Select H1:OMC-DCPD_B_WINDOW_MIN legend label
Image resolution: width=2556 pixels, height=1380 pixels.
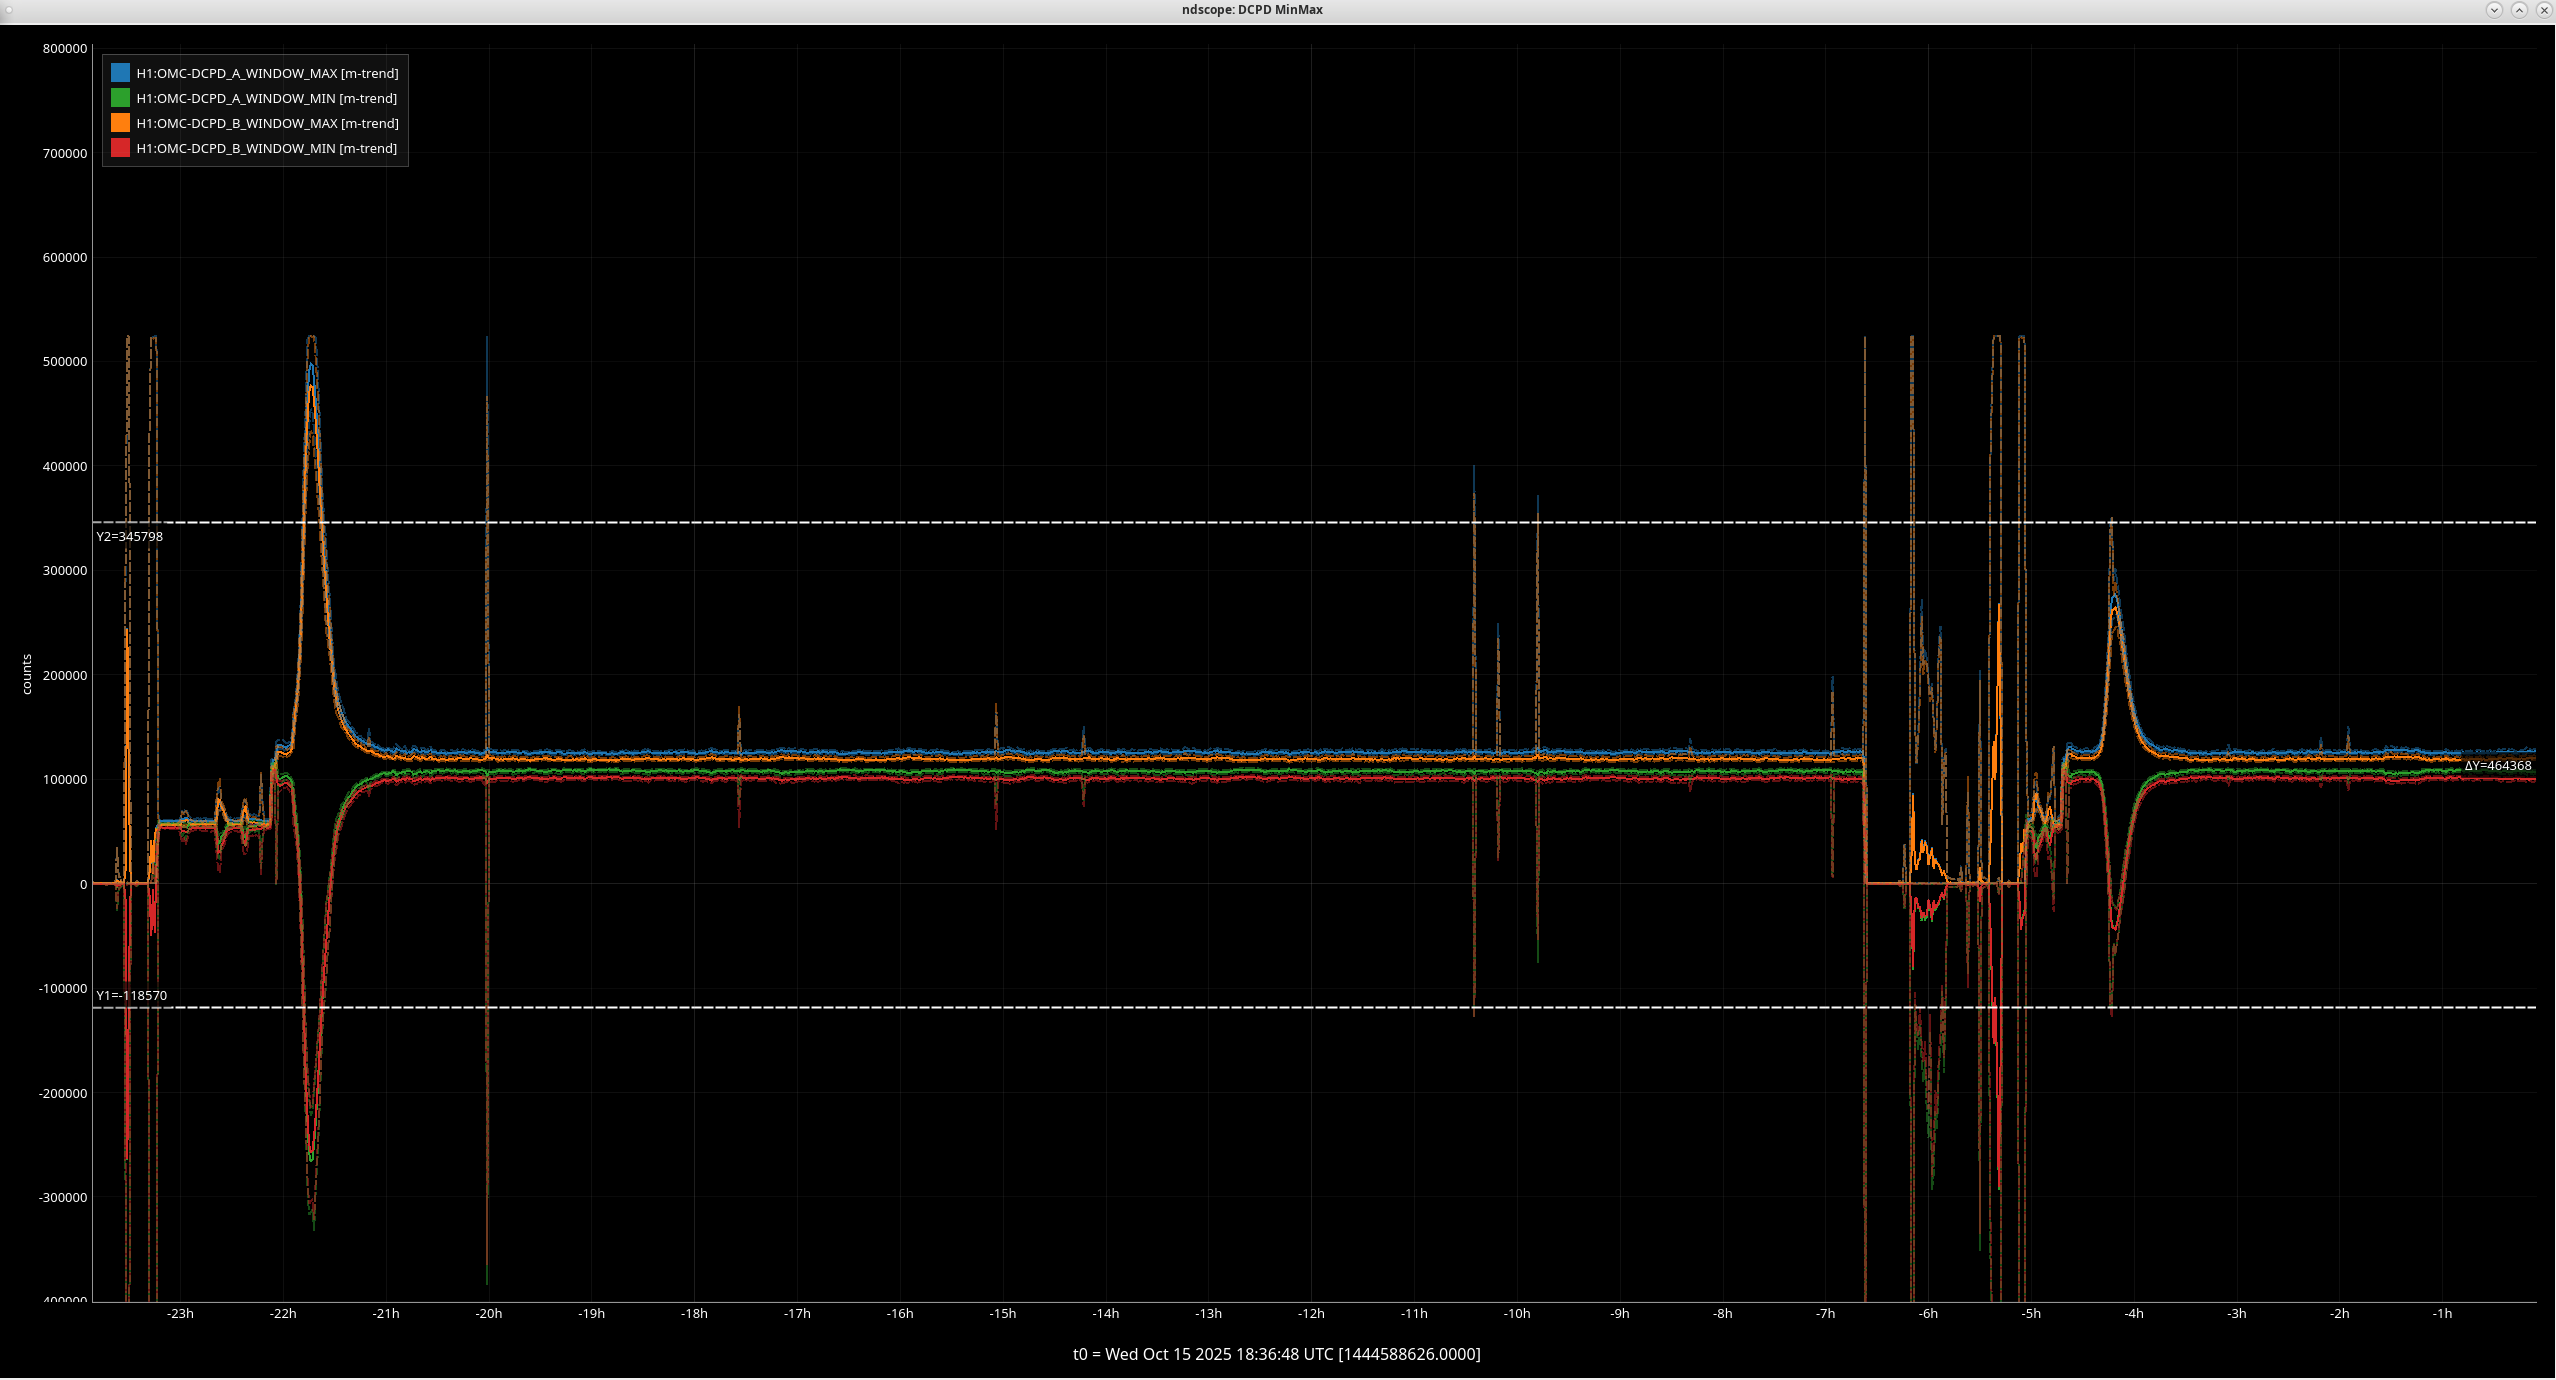pyautogui.click(x=266, y=148)
